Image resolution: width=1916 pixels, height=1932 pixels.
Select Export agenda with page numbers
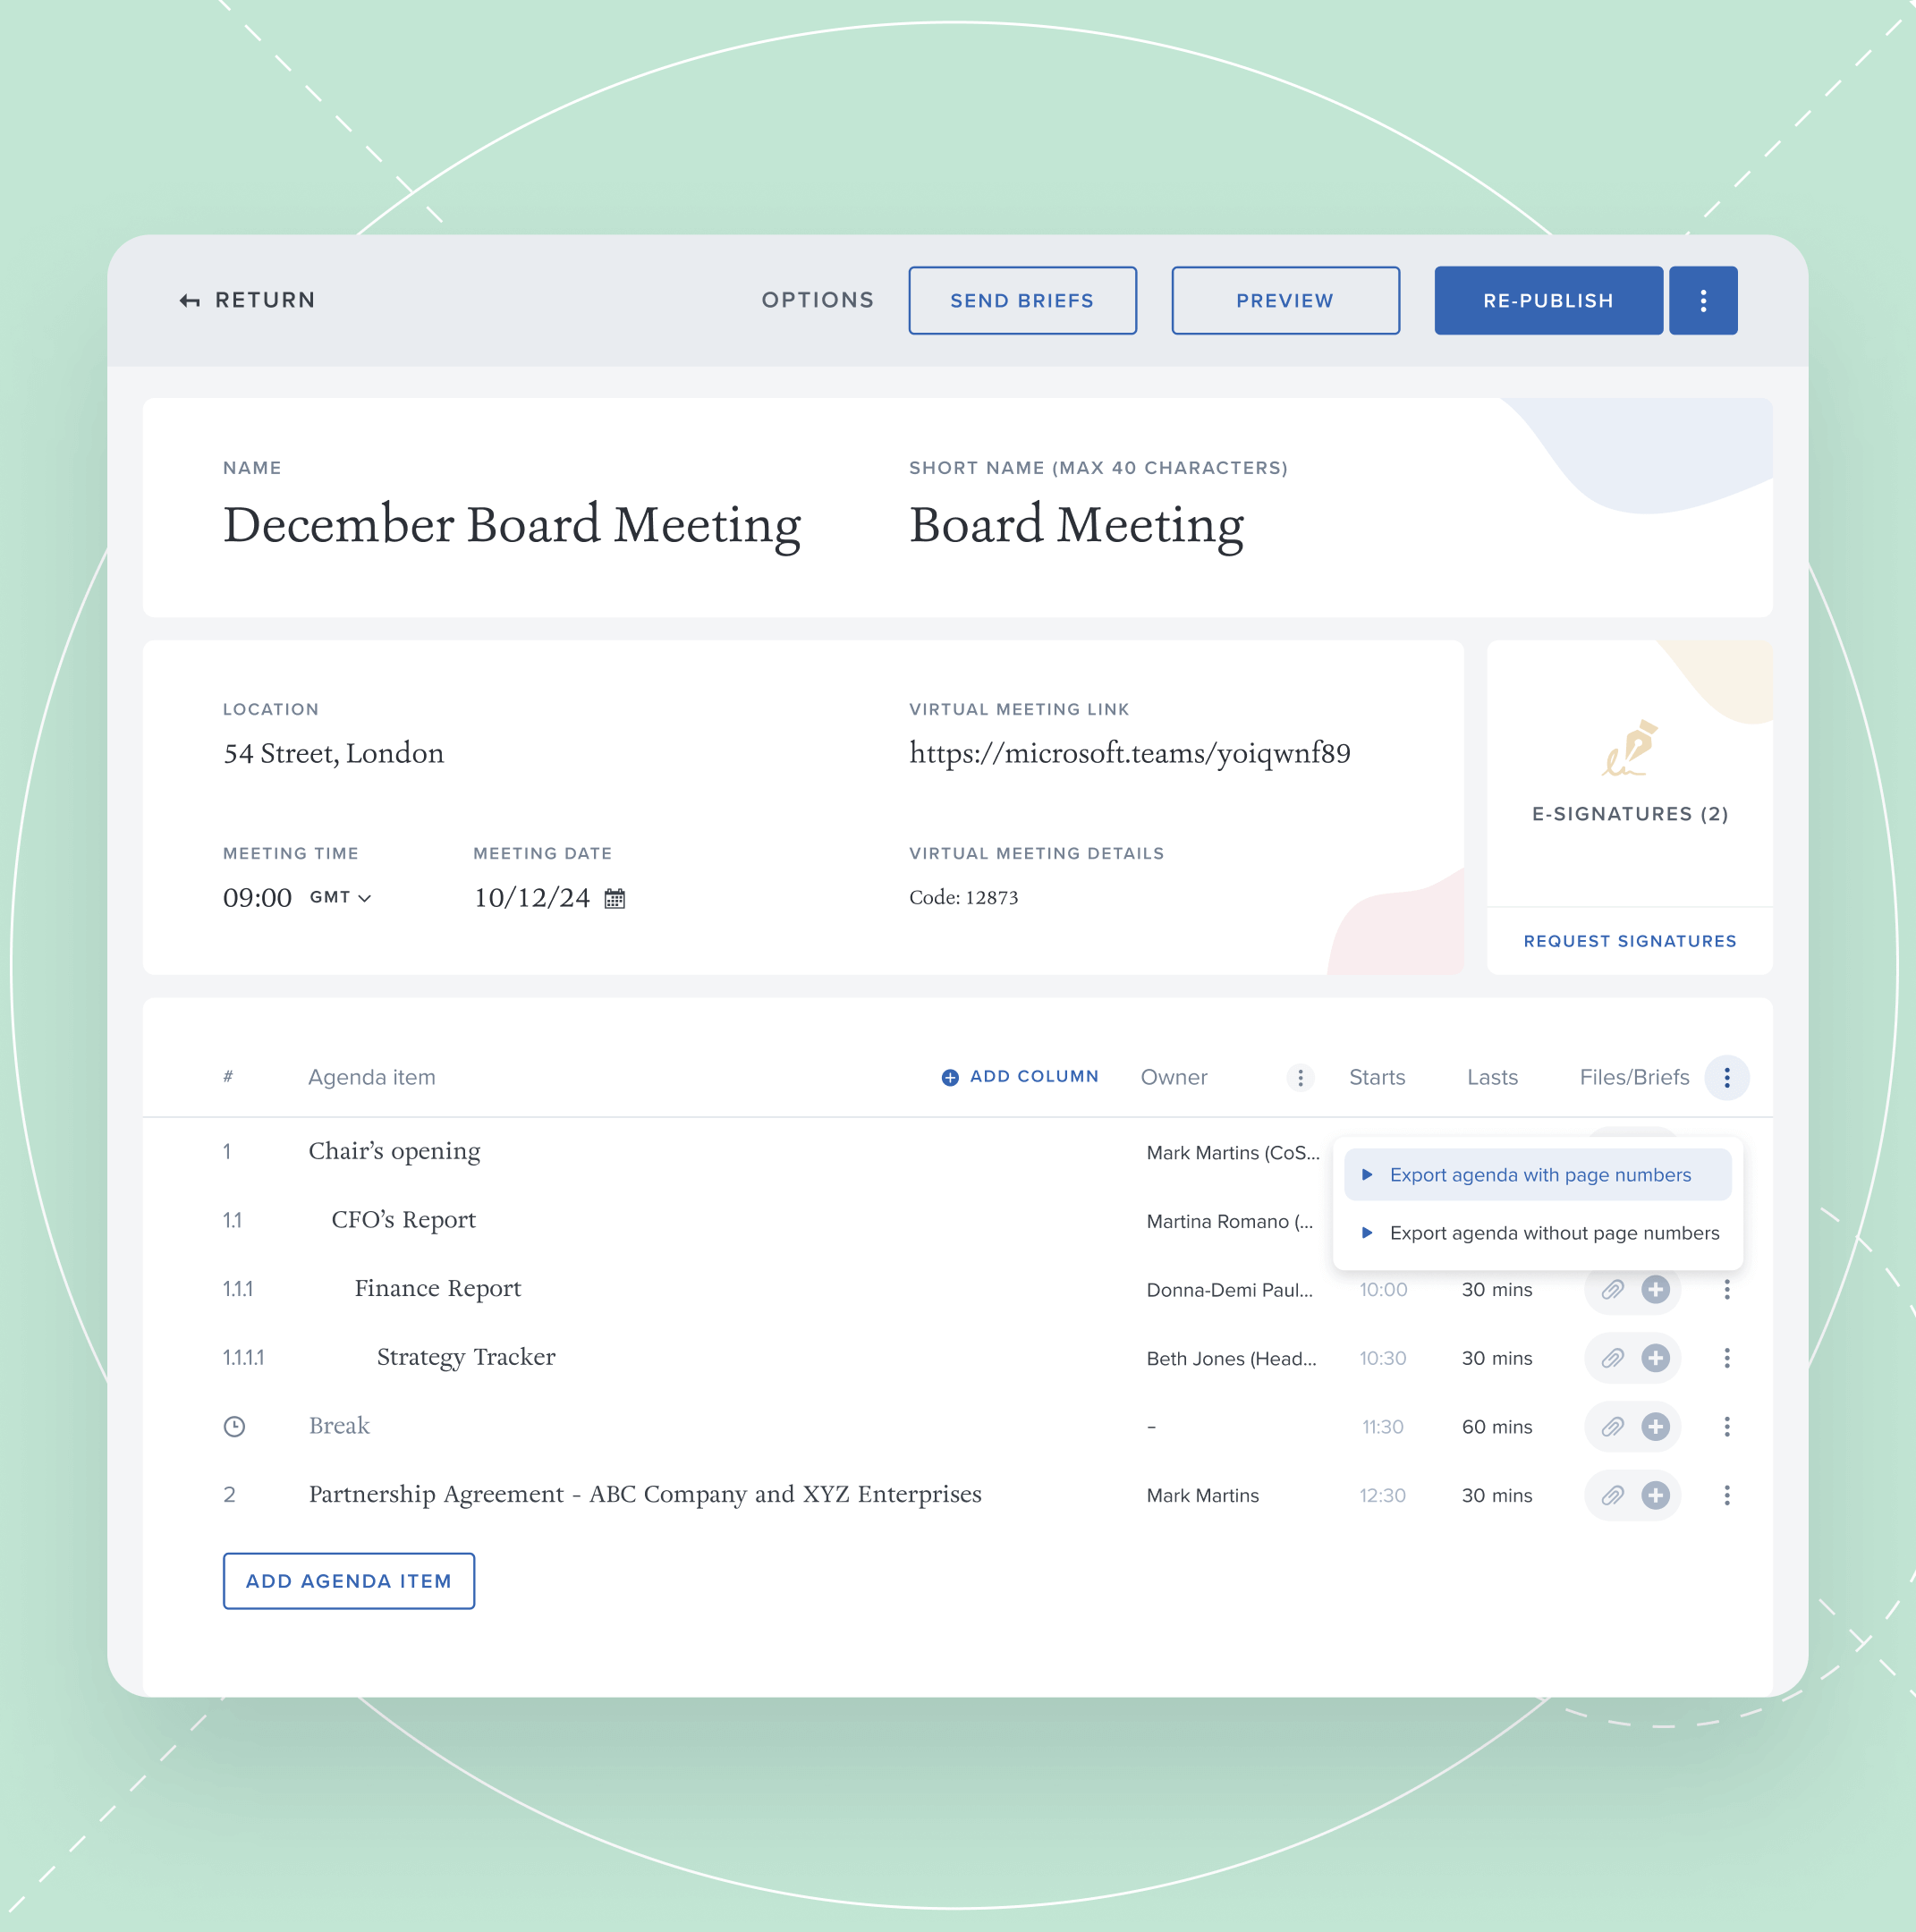coord(1539,1174)
